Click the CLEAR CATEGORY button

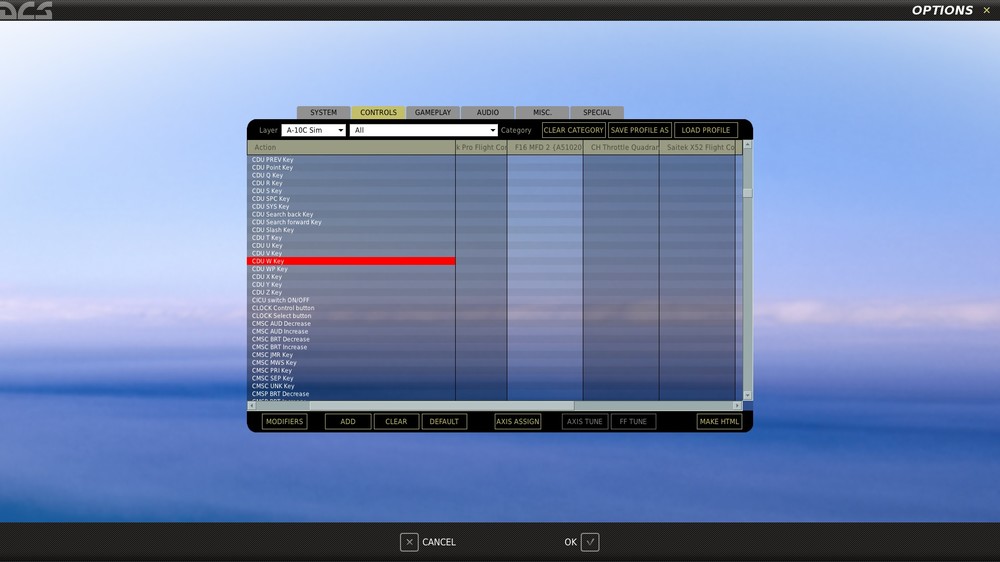click(573, 130)
